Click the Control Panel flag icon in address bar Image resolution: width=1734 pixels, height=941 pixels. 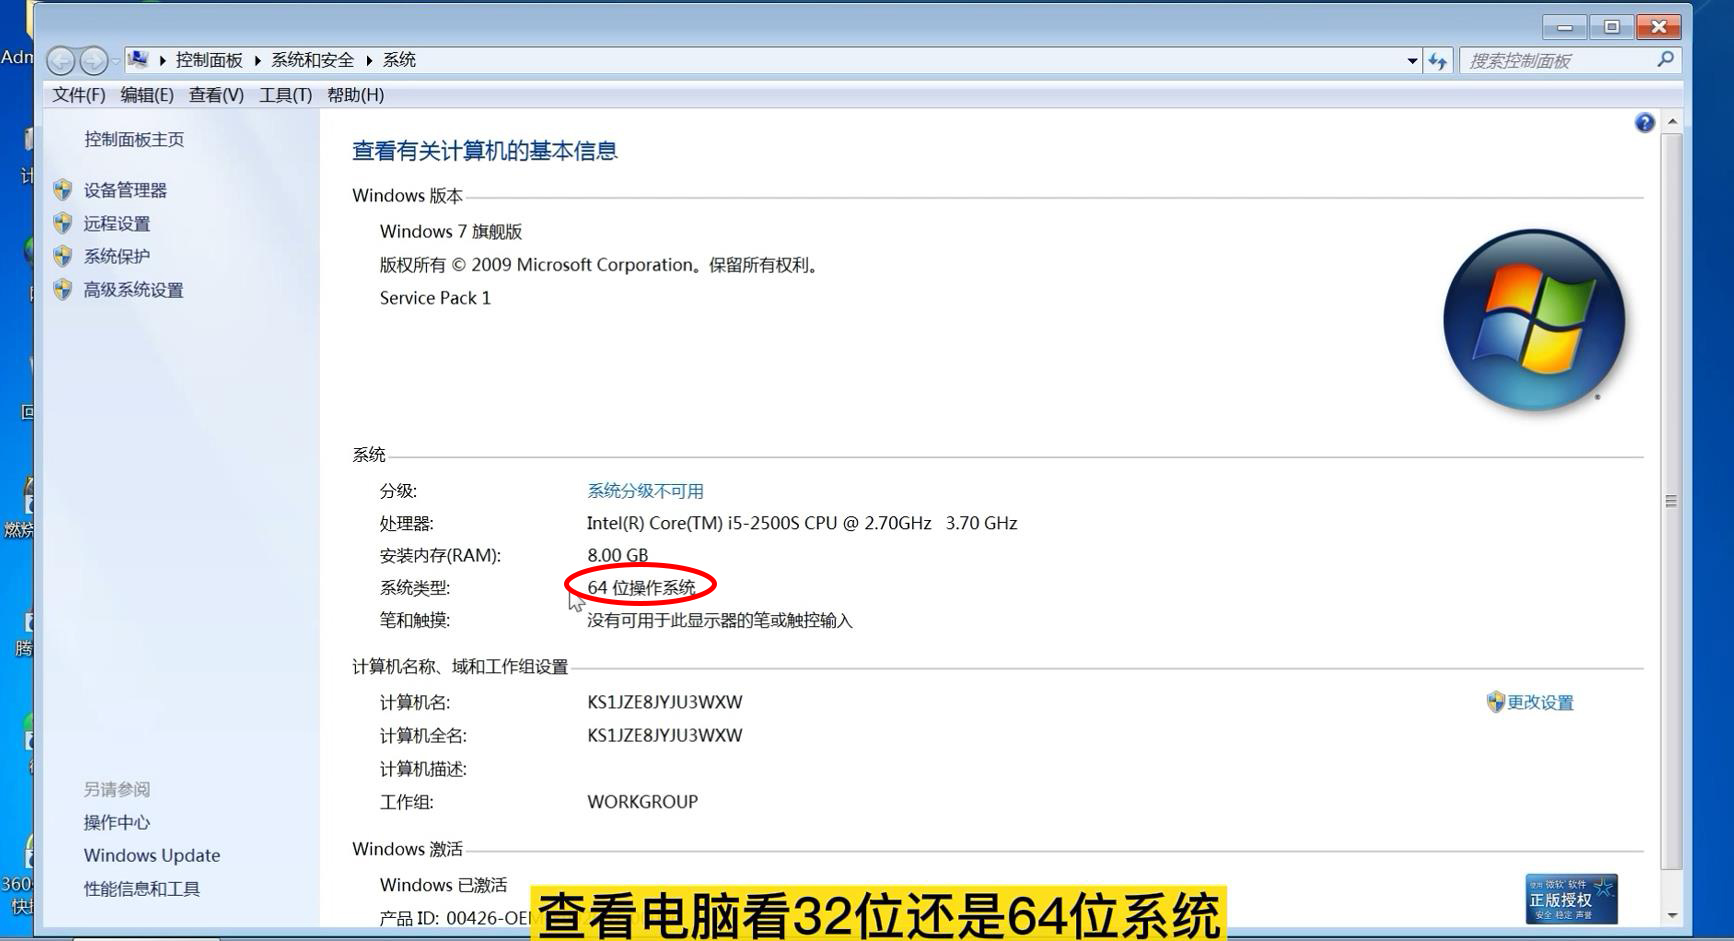pyautogui.click(x=138, y=60)
